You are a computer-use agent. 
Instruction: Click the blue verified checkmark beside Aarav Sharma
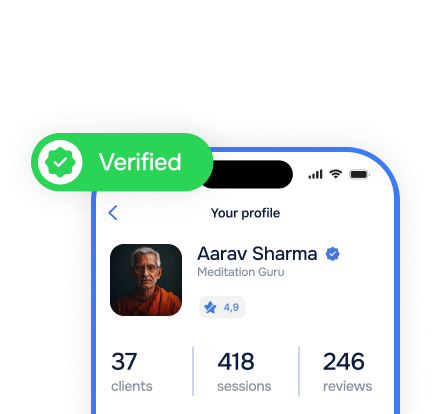tap(332, 254)
